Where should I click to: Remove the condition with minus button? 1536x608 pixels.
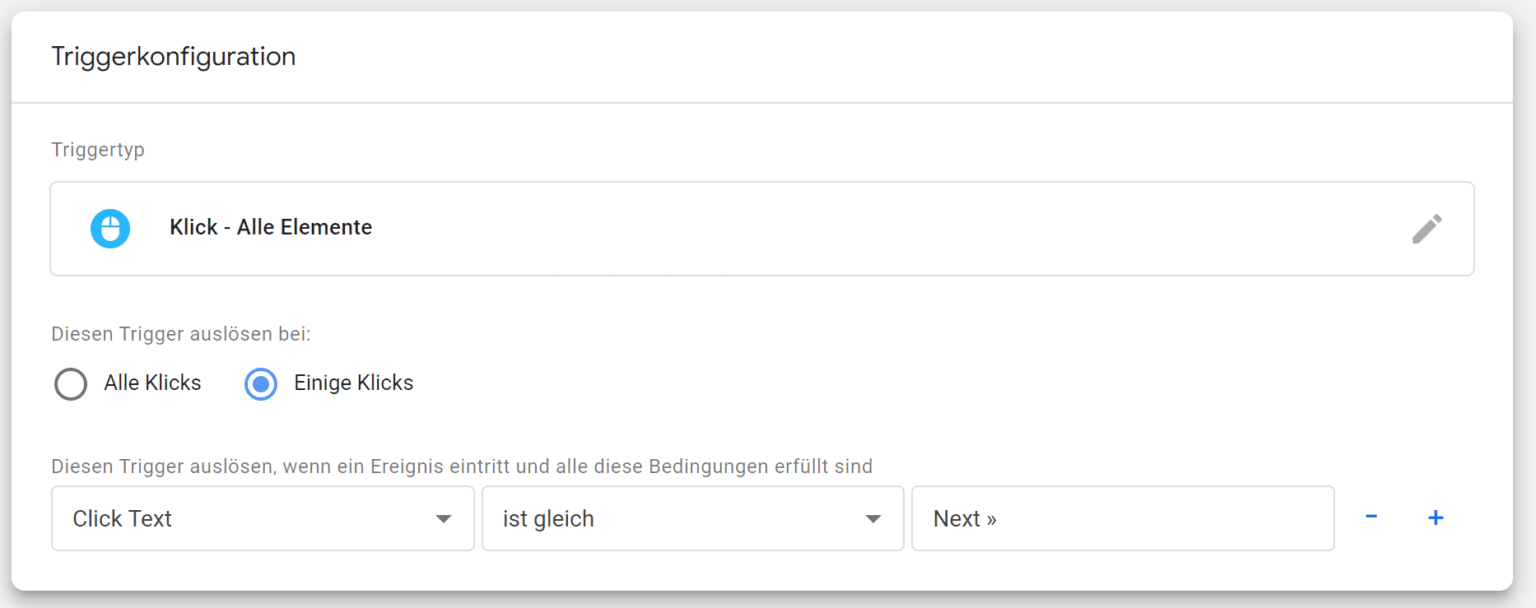click(x=1371, y=517)
